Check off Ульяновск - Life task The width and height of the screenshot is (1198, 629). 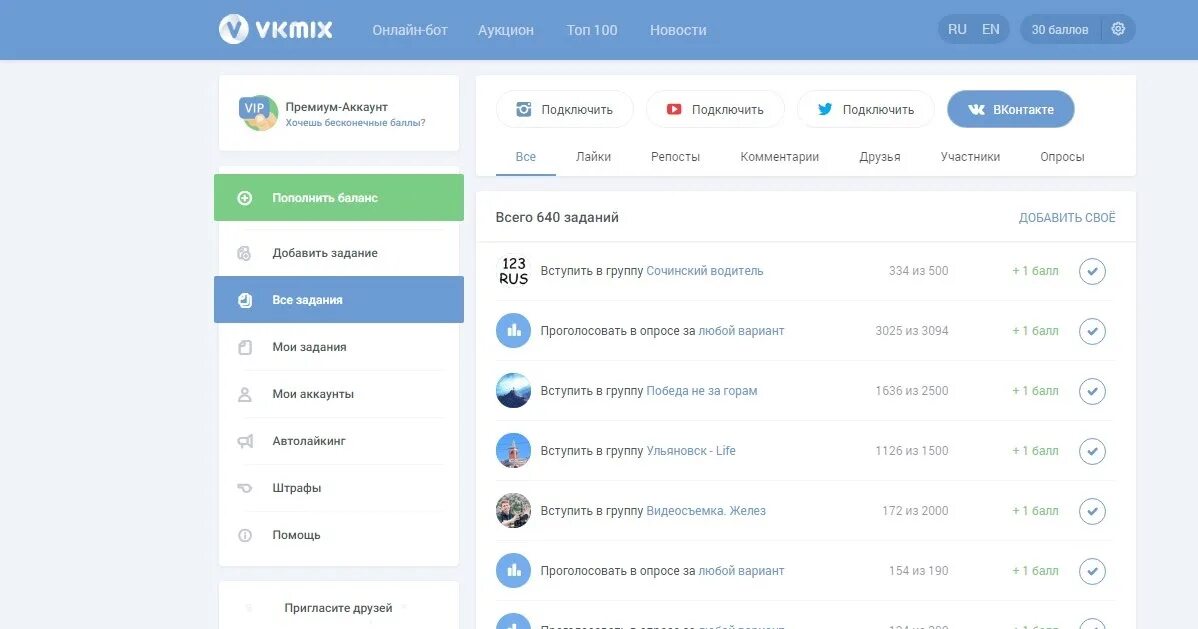click(1092, 451)
